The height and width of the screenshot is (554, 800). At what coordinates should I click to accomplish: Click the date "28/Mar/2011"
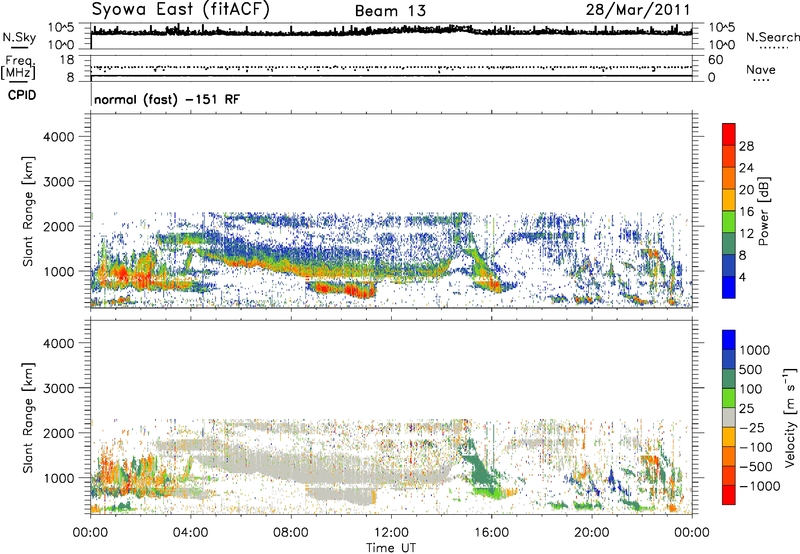tap(638, 10)
